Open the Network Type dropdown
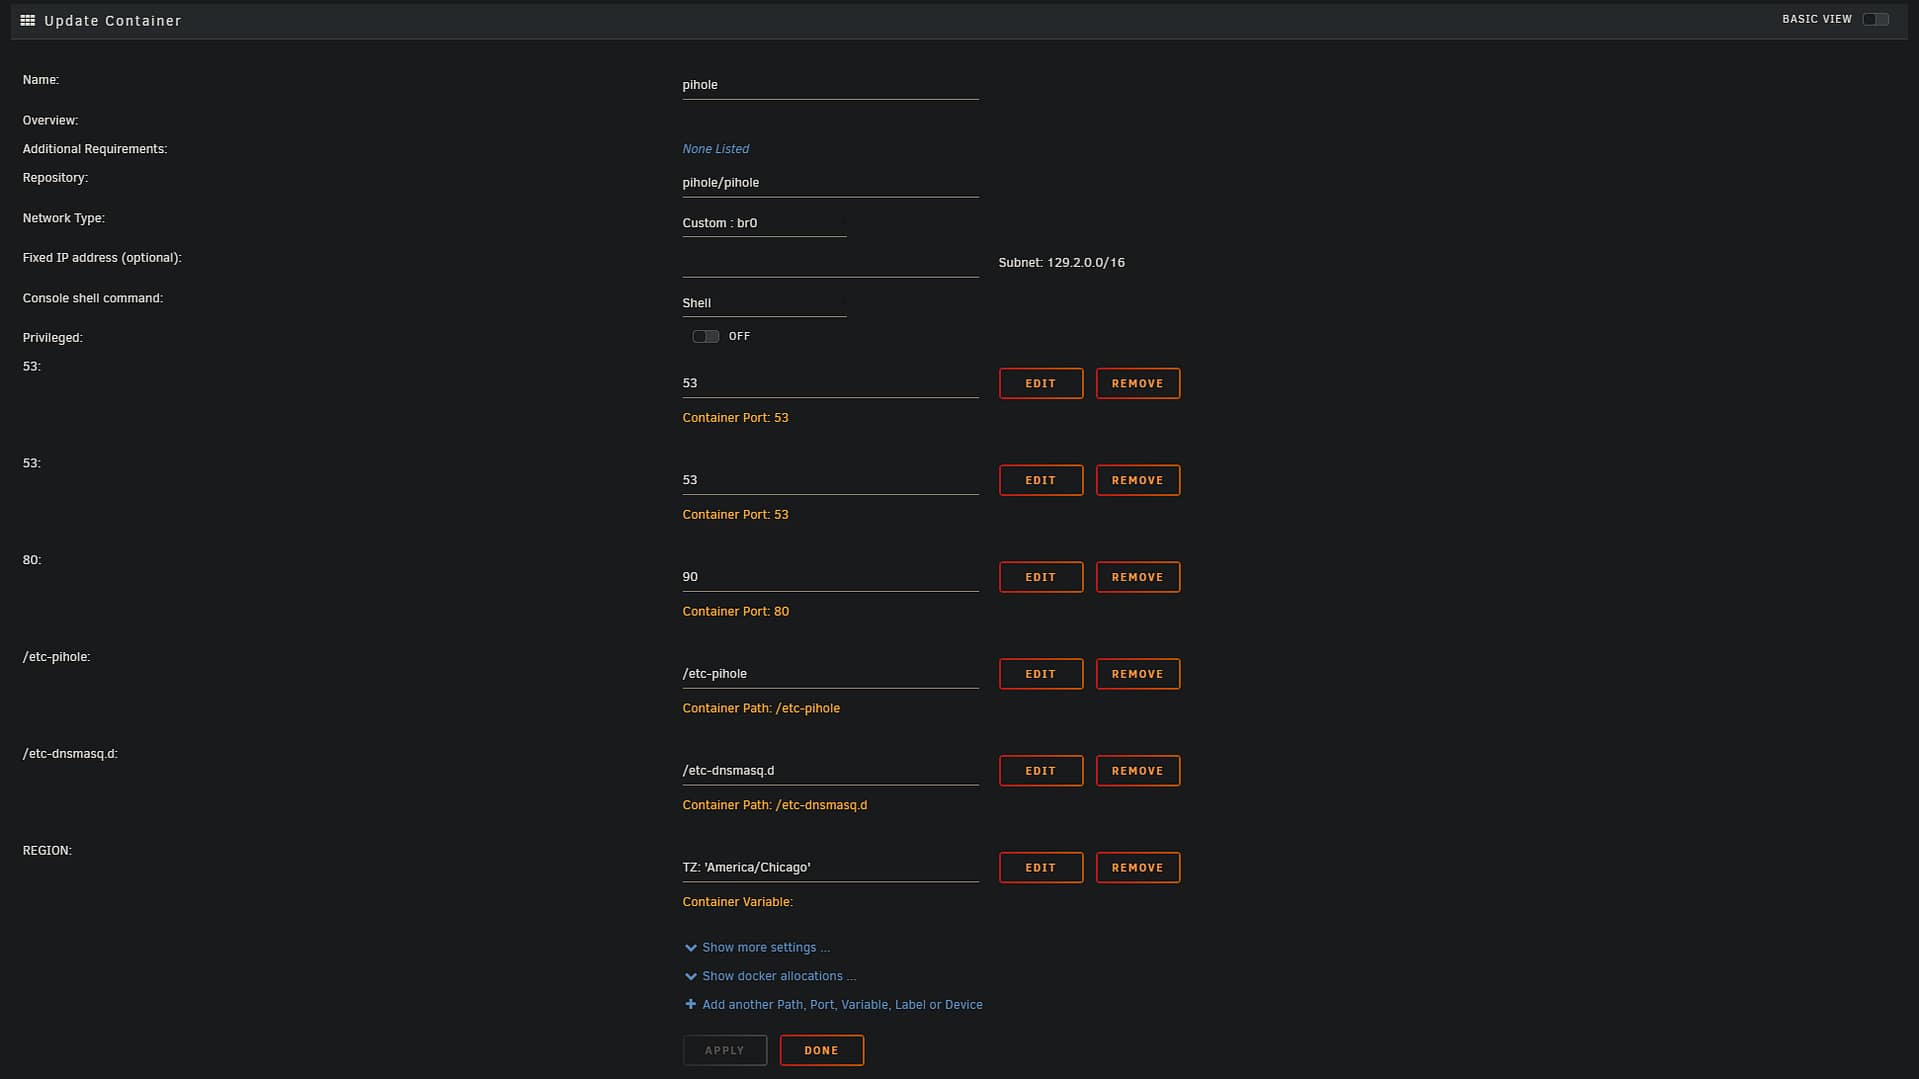This screenshot has height=1079, width=1919. tap(763, 223)
